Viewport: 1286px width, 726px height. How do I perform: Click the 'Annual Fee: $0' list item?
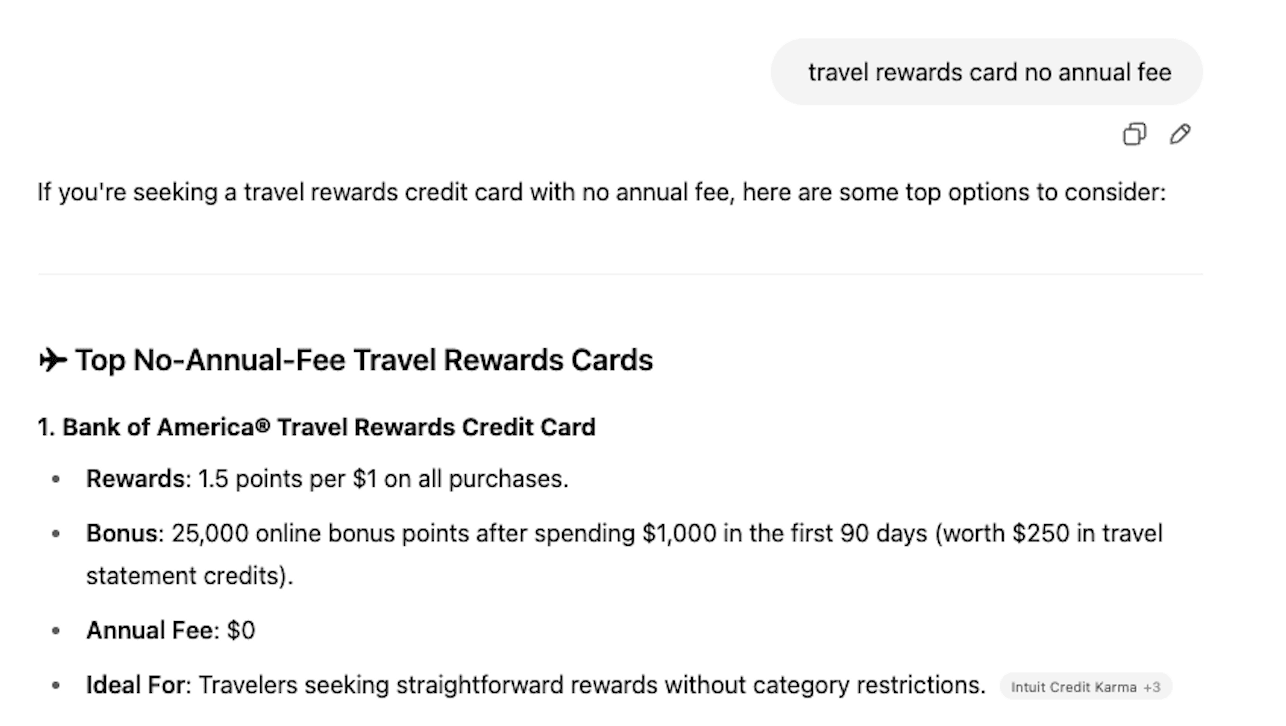[x=169, y=630]
